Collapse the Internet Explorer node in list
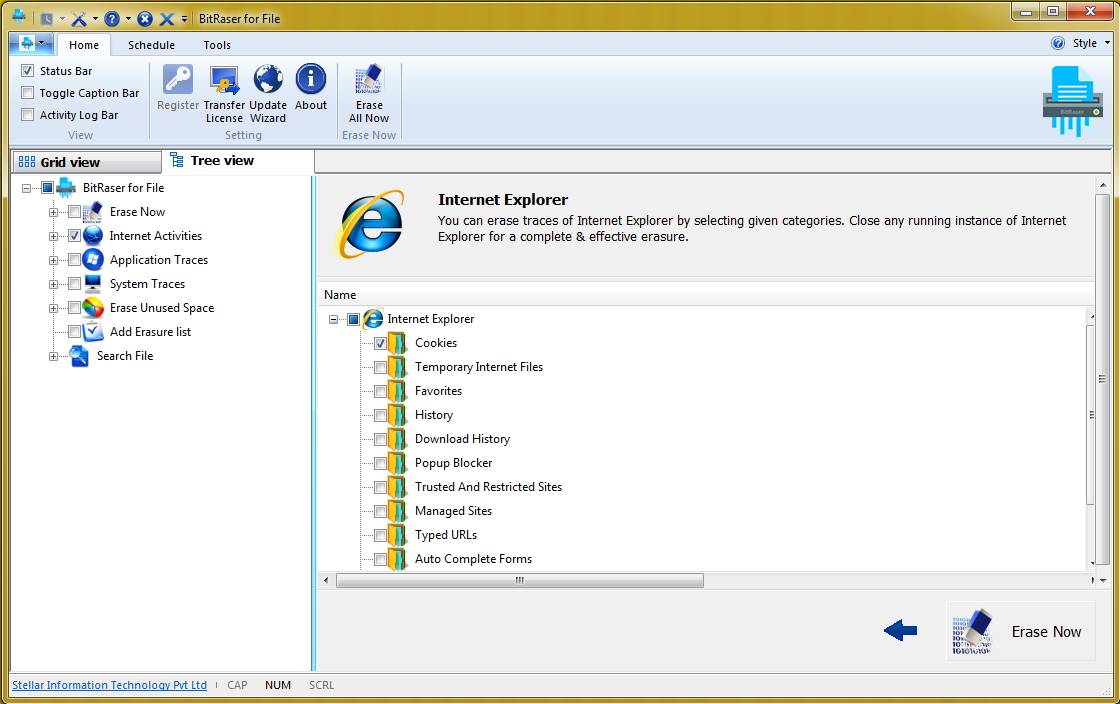 333,319
